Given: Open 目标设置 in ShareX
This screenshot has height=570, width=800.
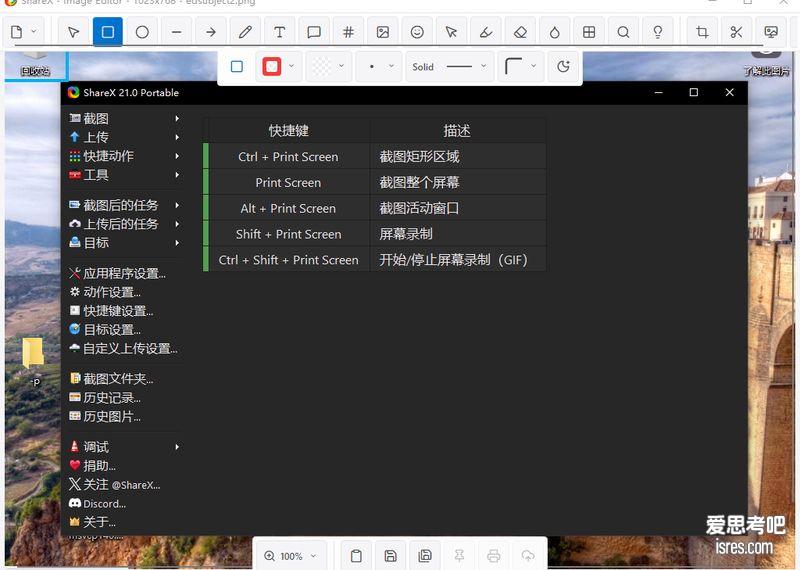Looking at the screenshot, I should coord(124,330).
